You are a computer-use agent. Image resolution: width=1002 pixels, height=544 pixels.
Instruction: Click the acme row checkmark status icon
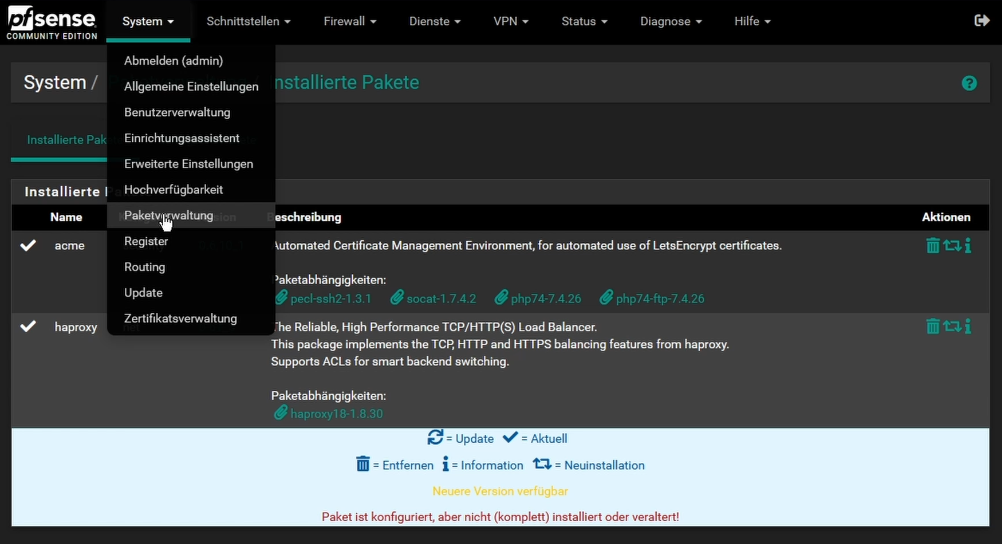coord(28,245)
